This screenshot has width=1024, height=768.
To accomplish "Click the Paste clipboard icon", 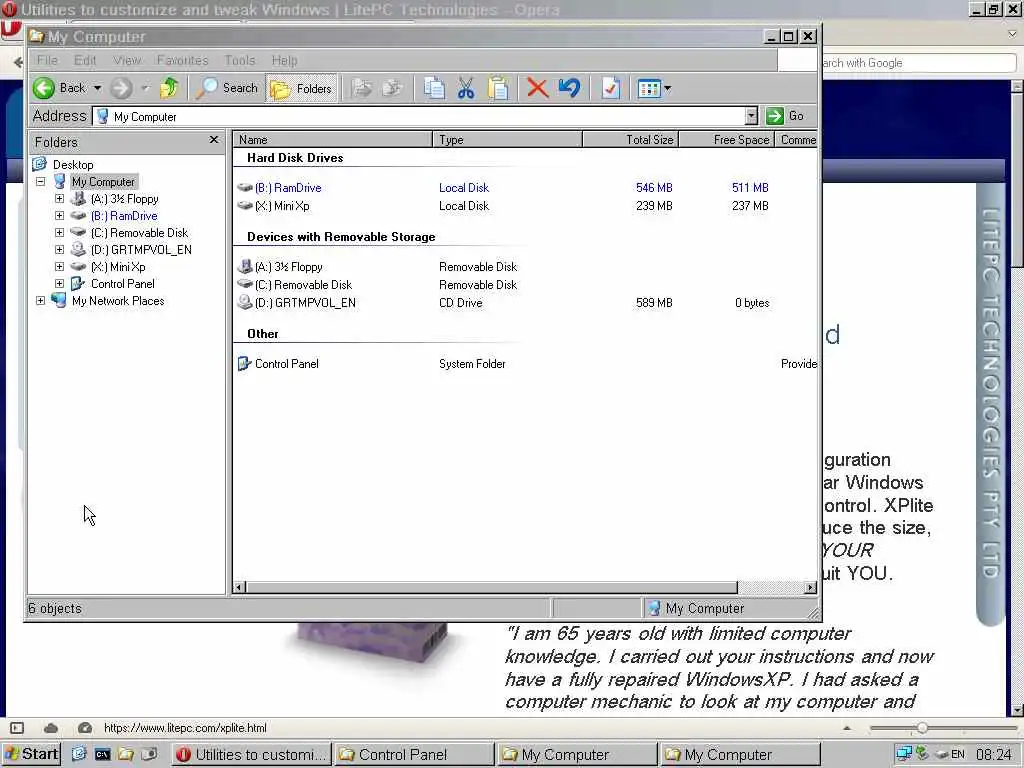I will (x=498, y=88).
